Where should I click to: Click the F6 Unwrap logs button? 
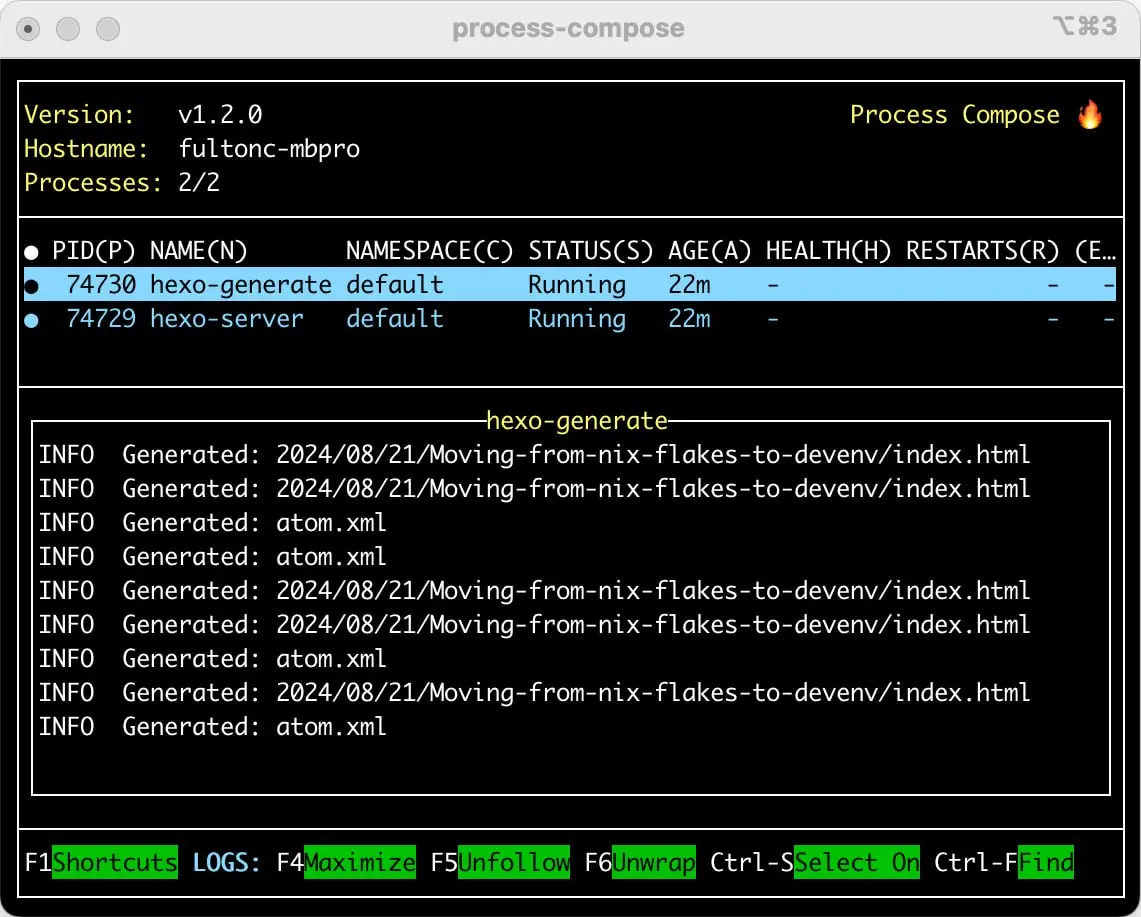point(640,862)
